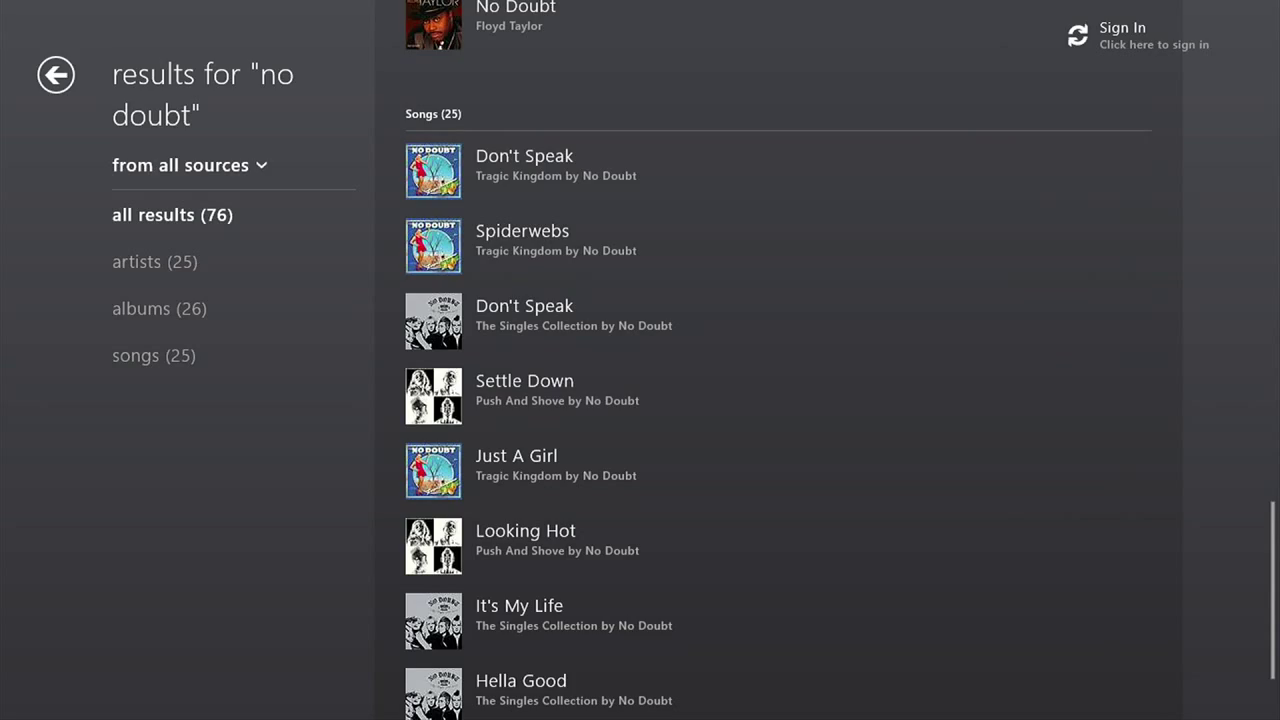Click the Settle Down album artwork
1280x720 pixels.
click(433, 396)
